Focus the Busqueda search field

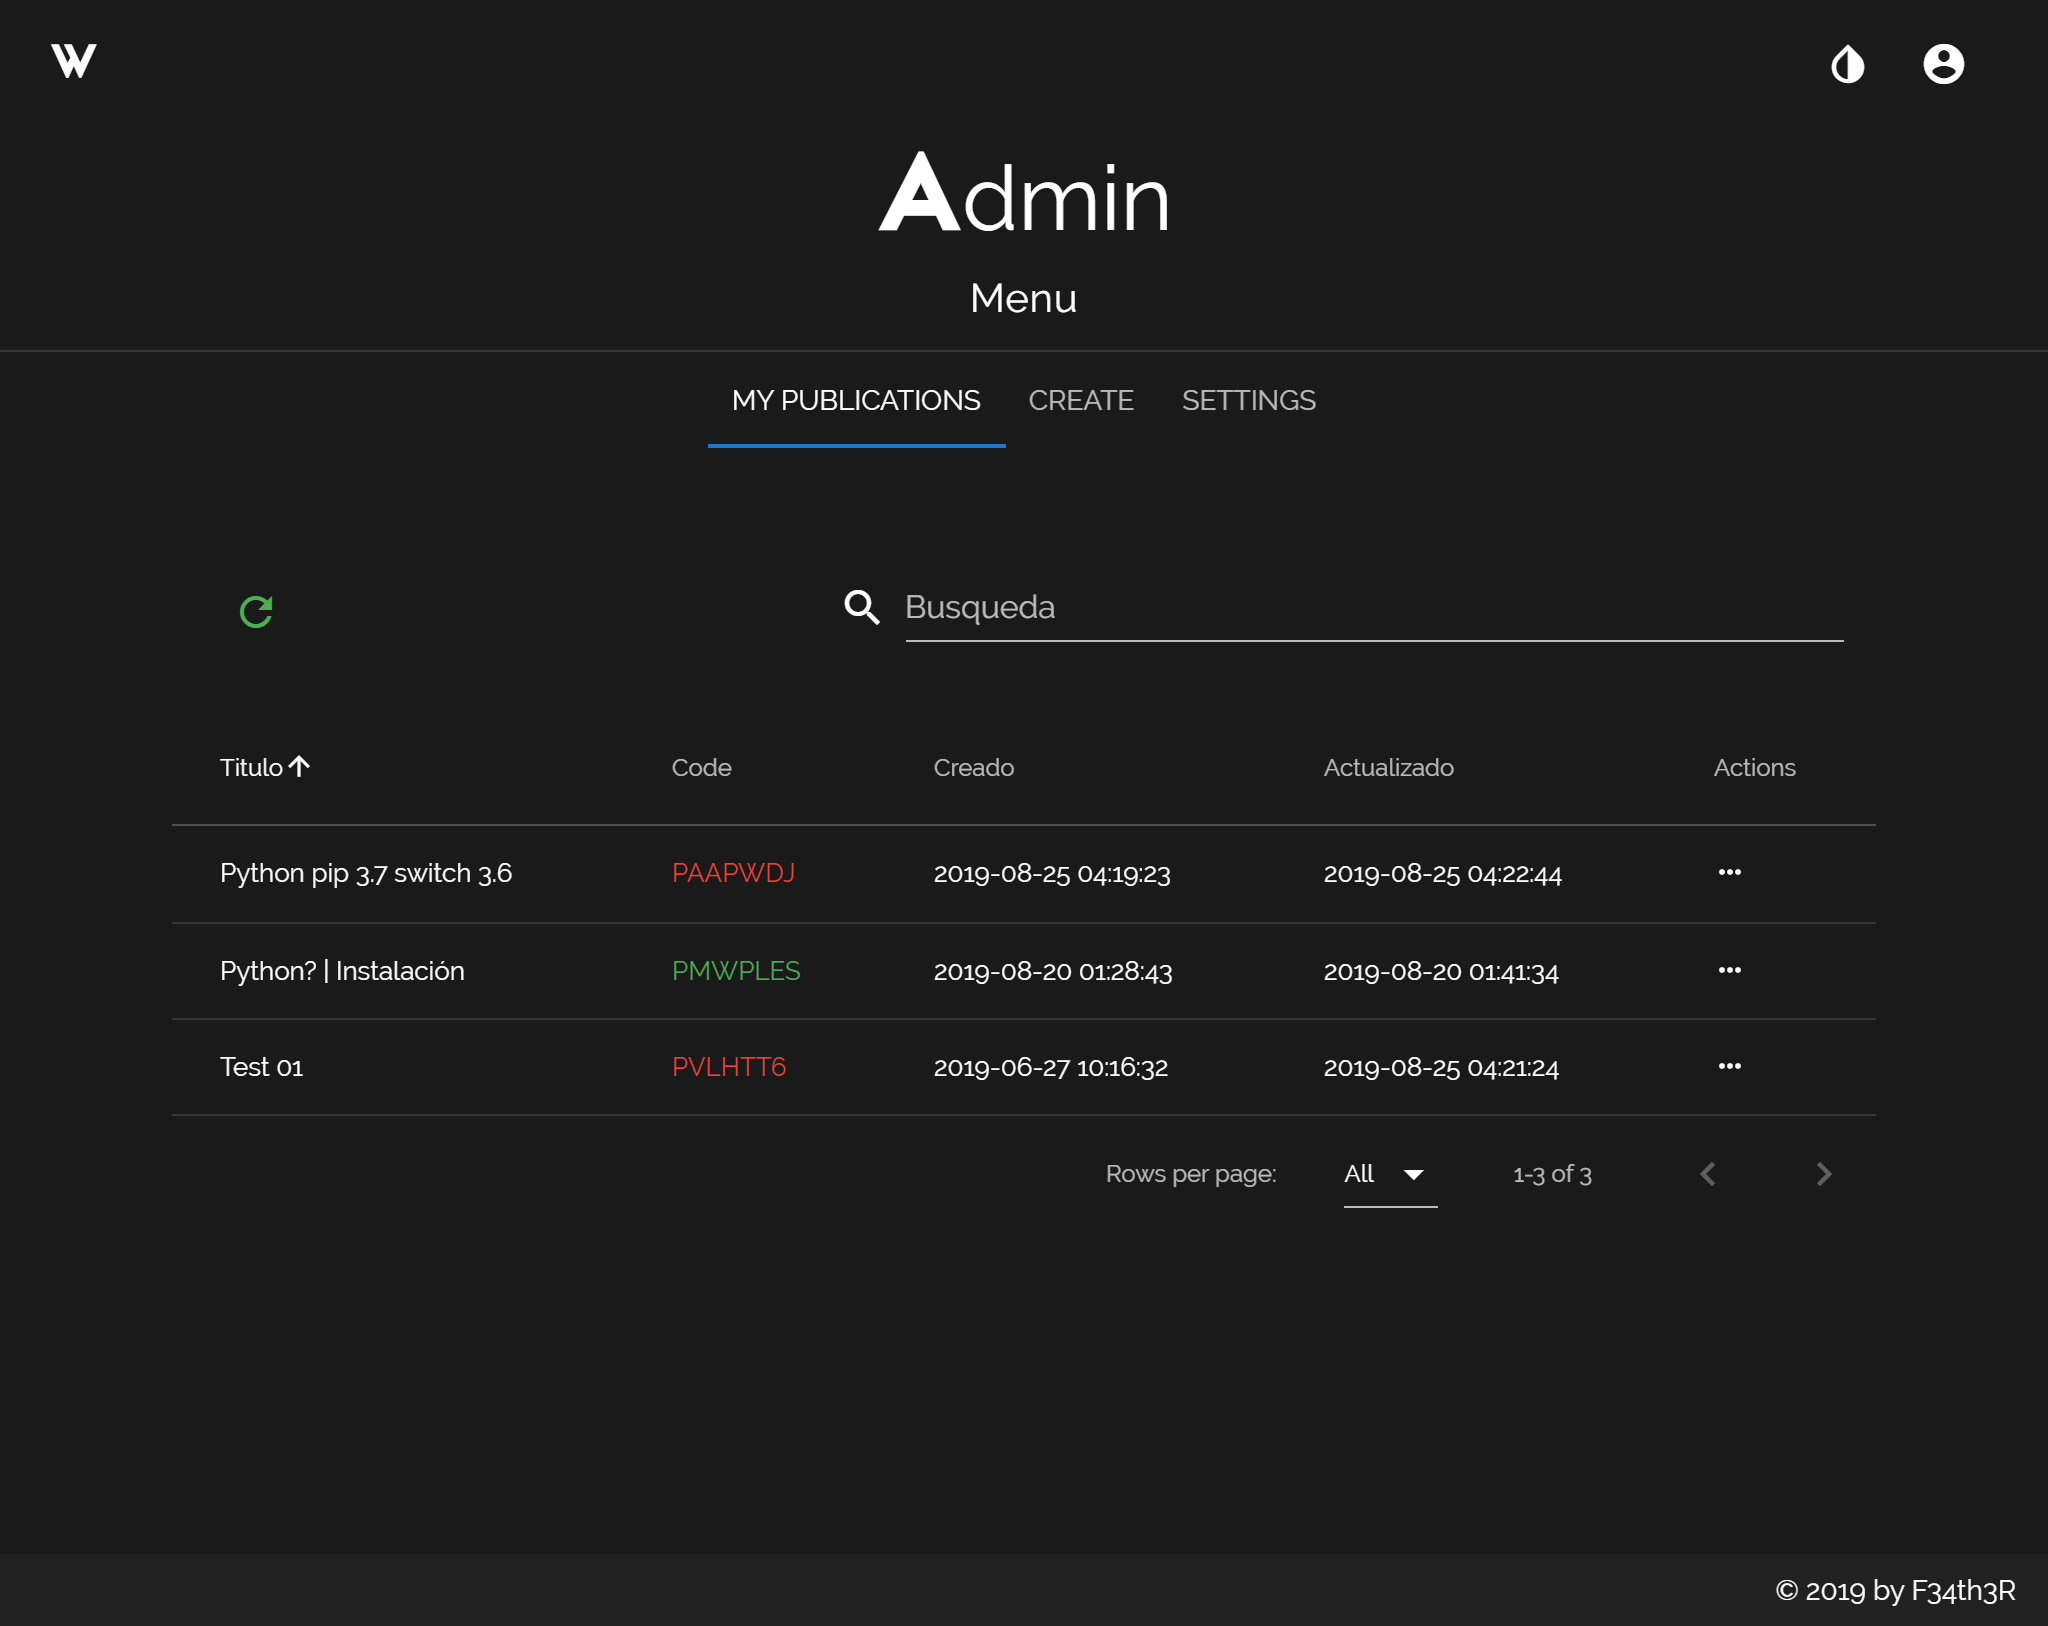point(1372,608)
